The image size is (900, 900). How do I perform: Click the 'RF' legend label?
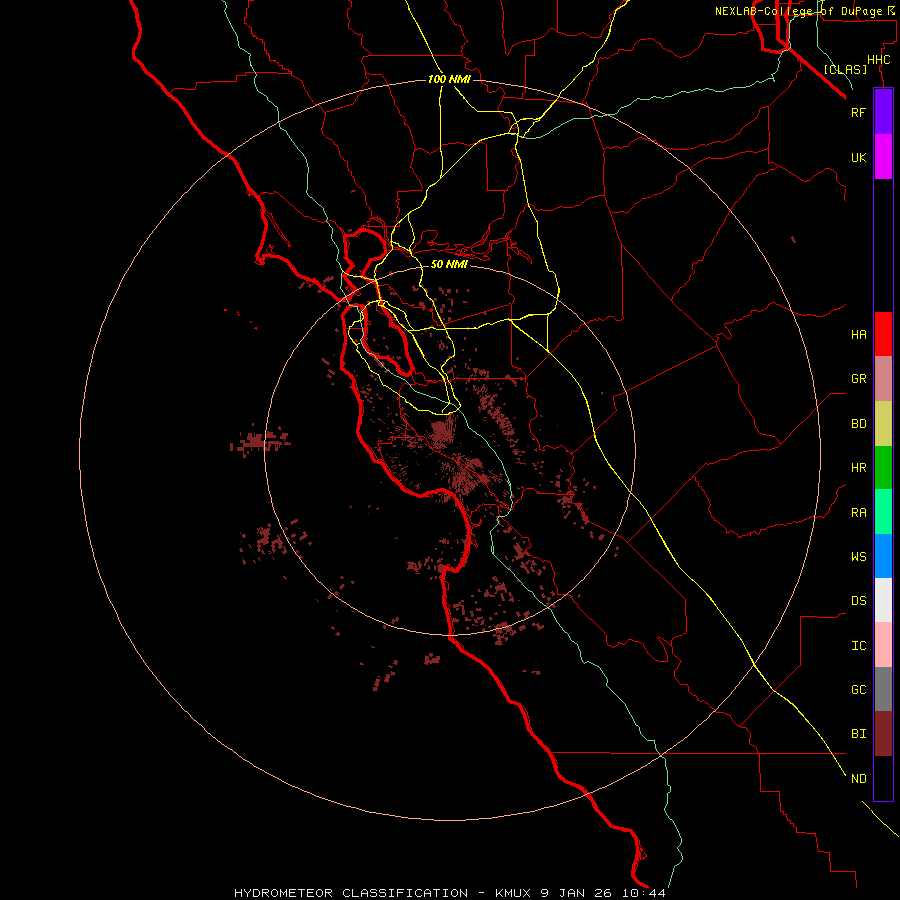(x=858, y=112)
